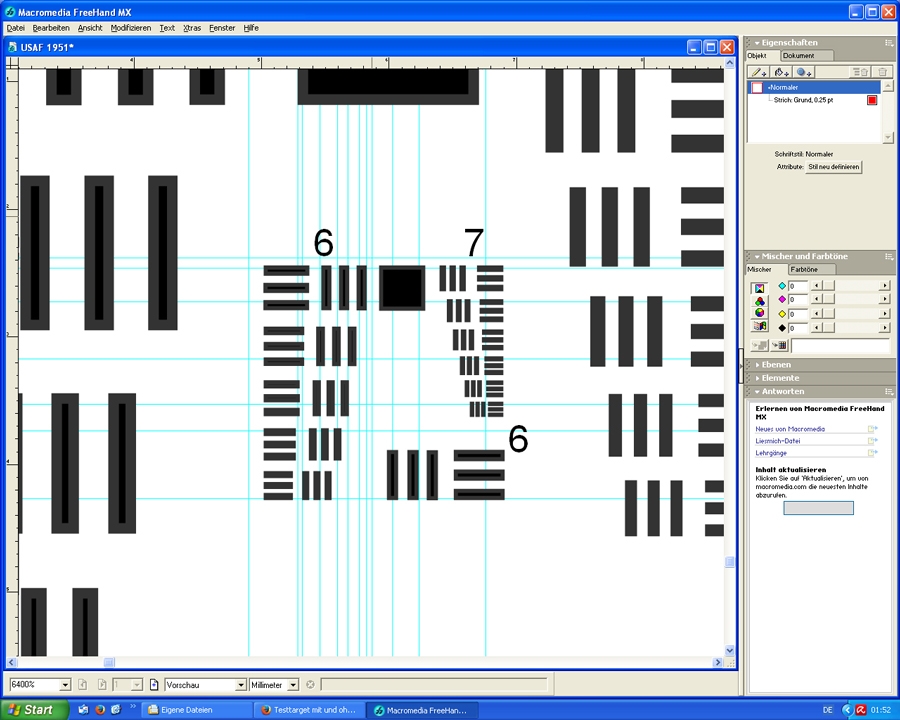Screen dimensions: 900x720
Task: Click the add stroke pencil icon
Action: [x=759, y=72]
